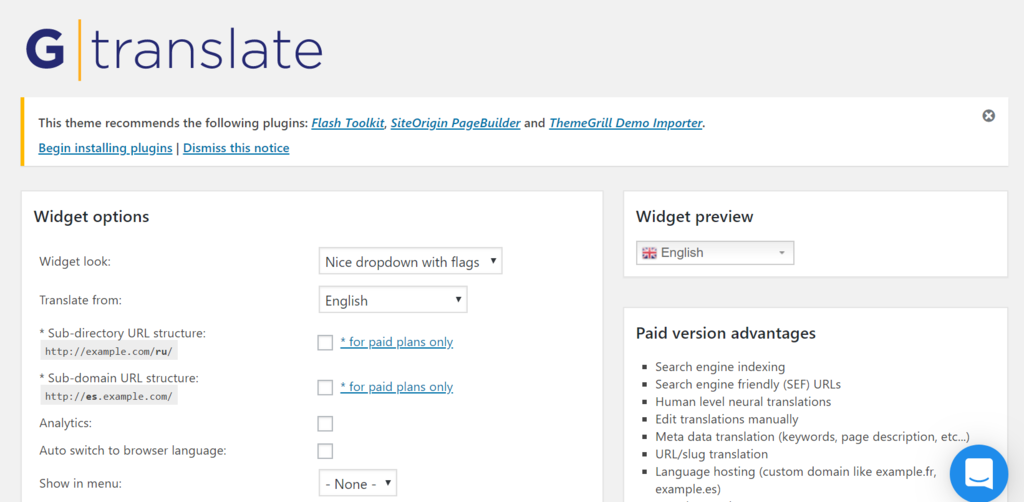Click the UK flag in widget preview
The height and width of the screenshot is (502, 1024).
650,253
